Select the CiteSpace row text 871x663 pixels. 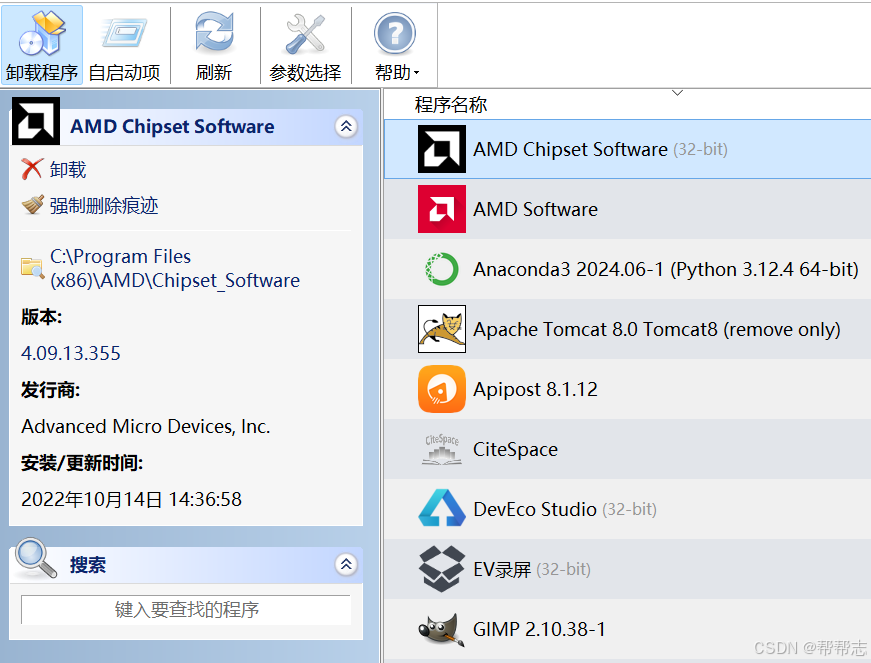(515, 449)
